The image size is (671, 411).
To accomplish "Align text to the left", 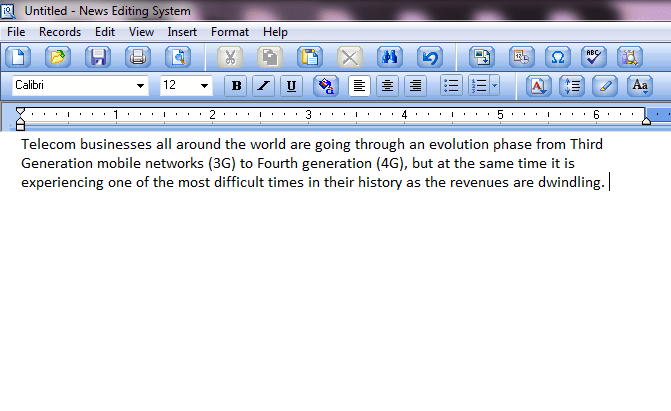I will [359, 86].
